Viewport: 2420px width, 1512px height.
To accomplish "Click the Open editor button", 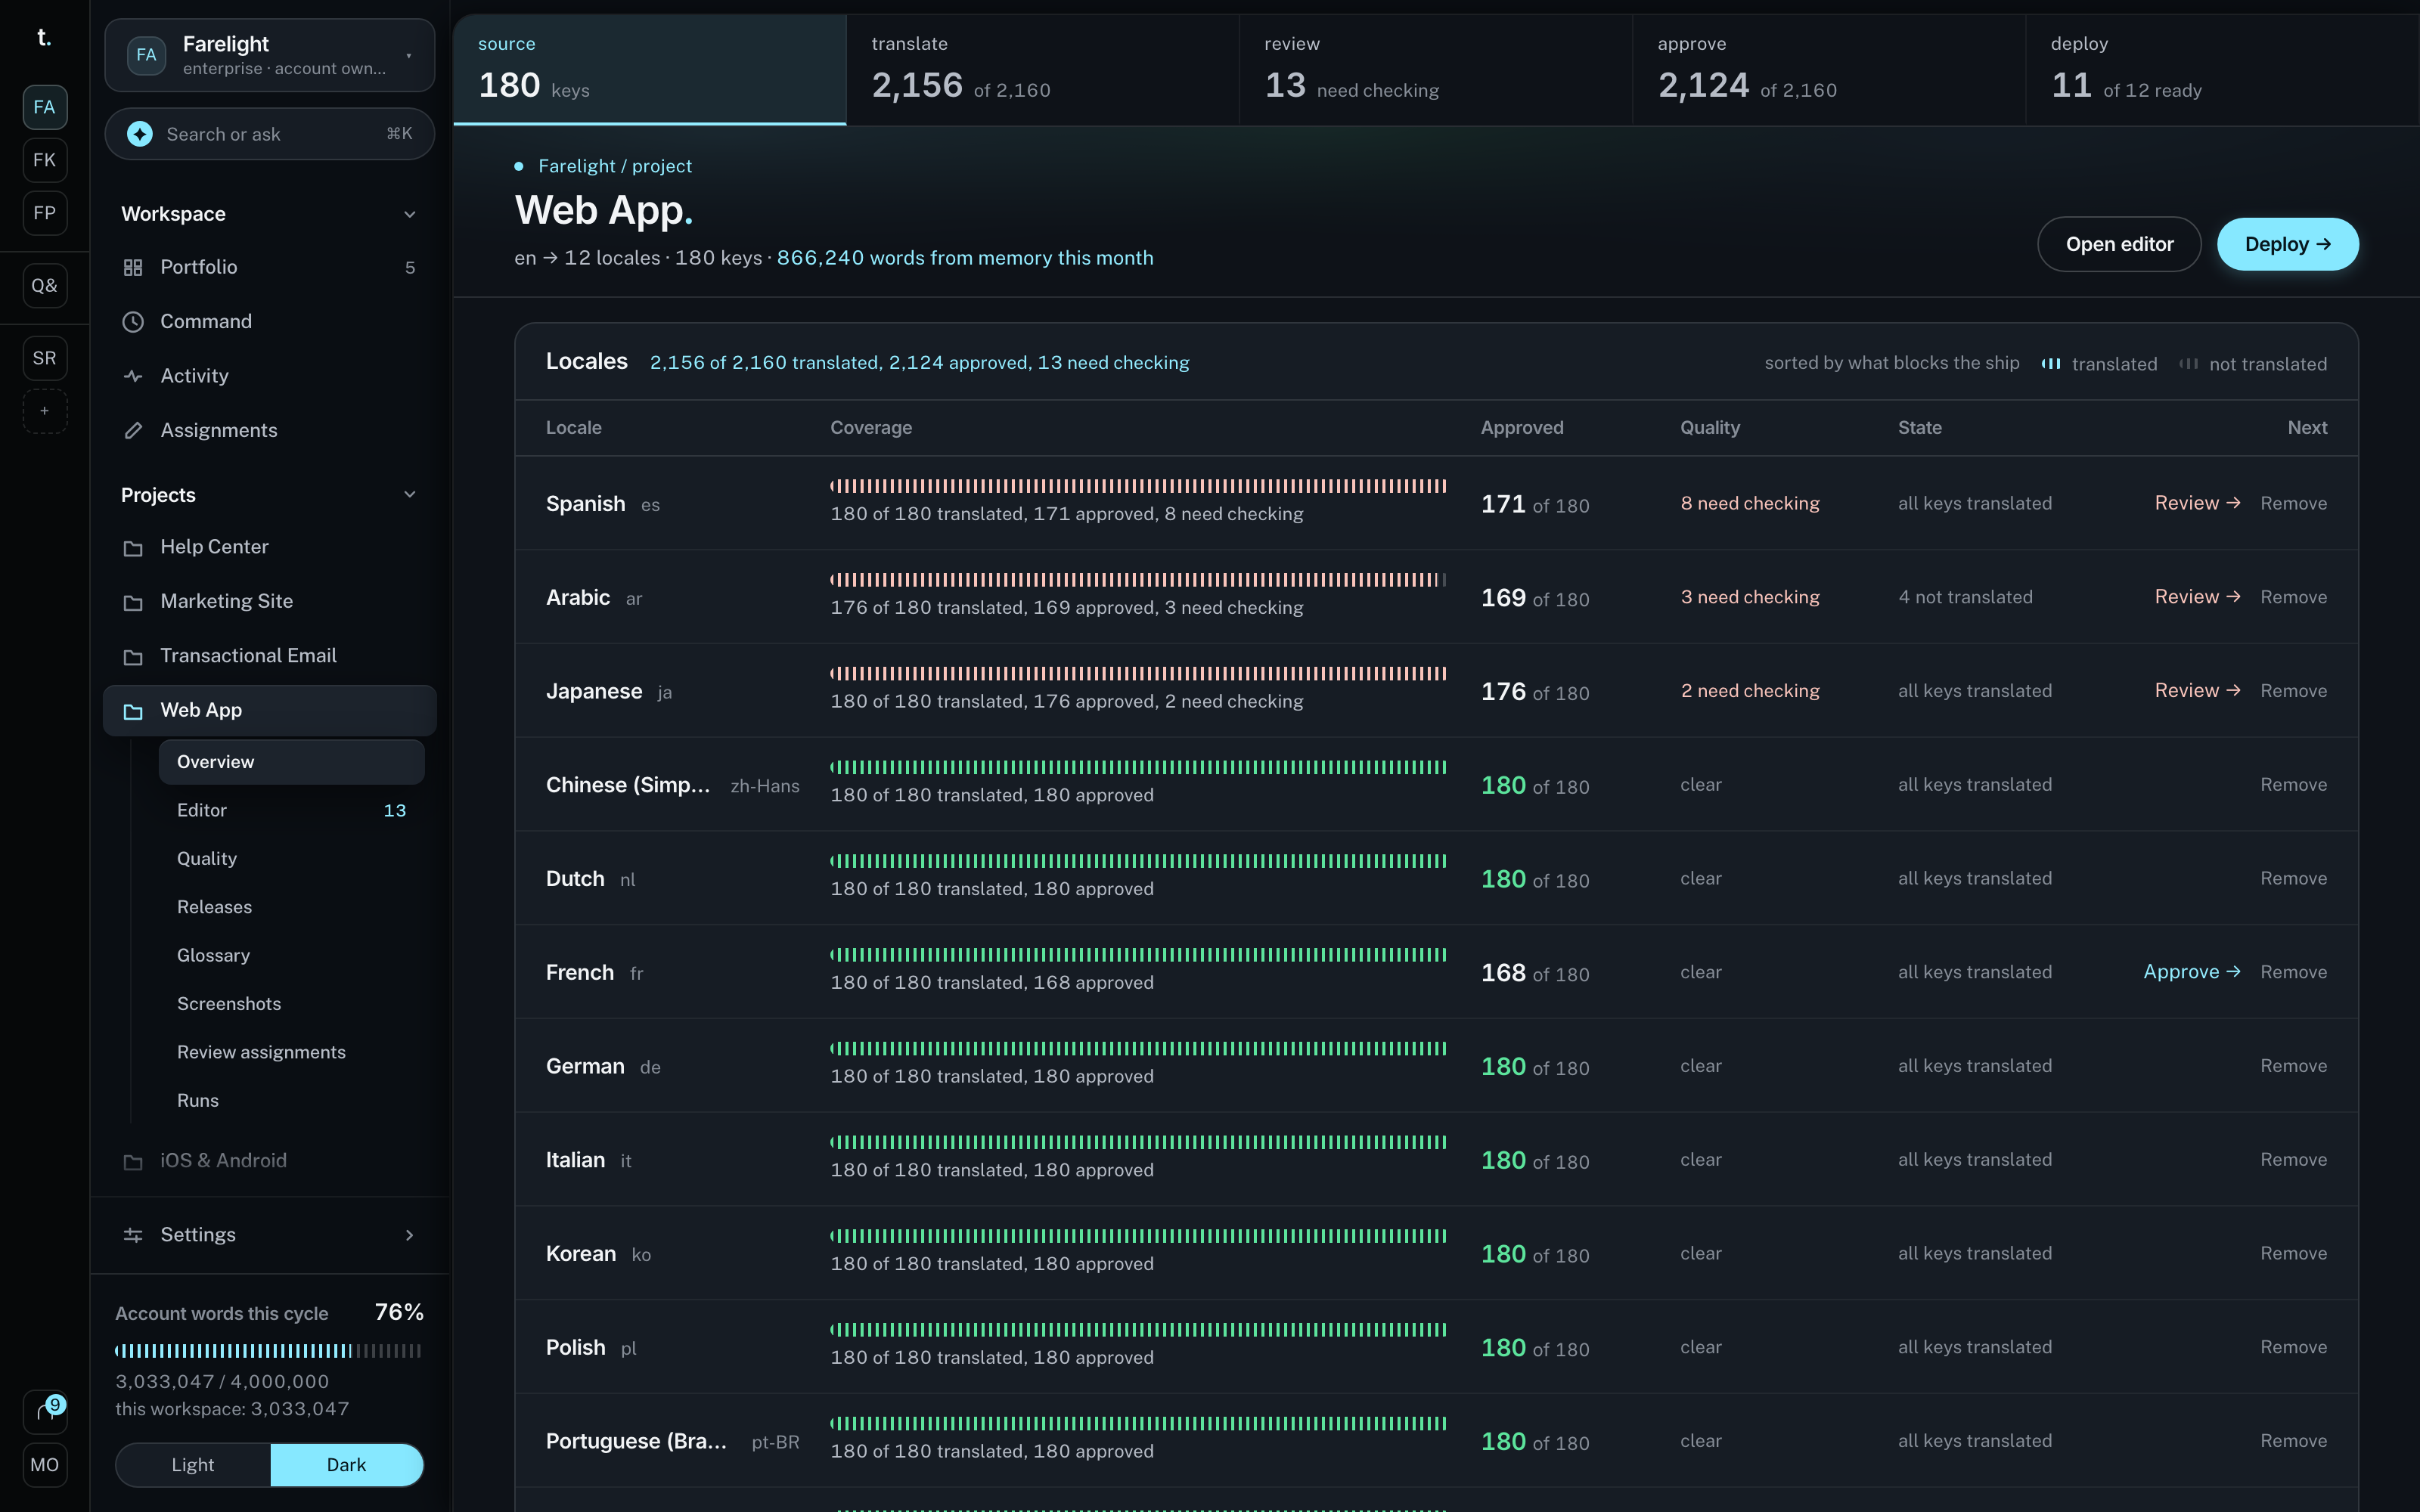I will [x=2119, y=244].
